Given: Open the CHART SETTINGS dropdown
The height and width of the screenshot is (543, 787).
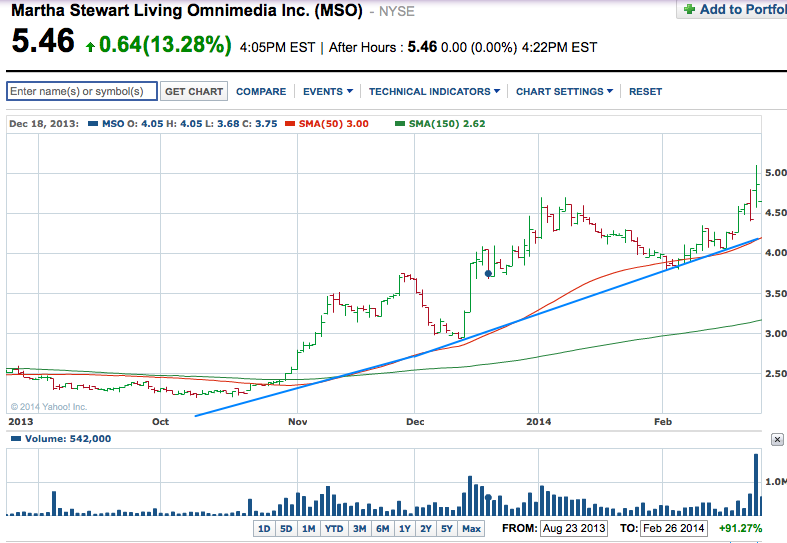Looking at the screenshot, I should click(564, 92).
